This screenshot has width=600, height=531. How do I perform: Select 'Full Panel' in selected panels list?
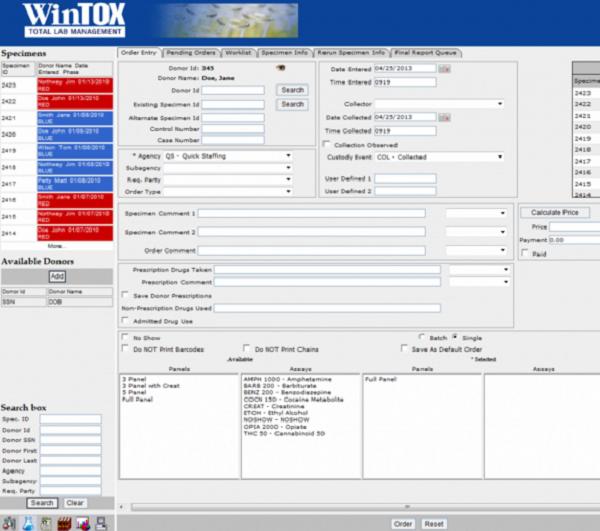(x=381, y=379)
